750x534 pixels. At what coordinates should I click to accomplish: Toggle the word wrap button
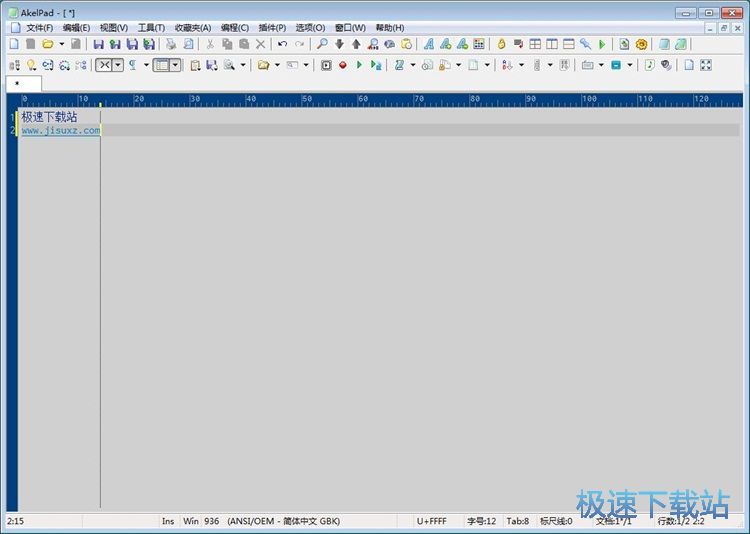104,65
